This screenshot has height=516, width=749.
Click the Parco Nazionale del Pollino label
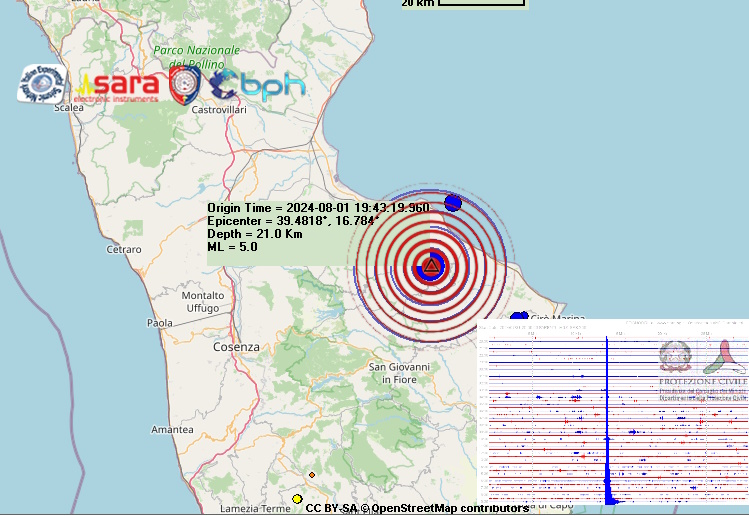pyautogui.click(x=197, y=57)
